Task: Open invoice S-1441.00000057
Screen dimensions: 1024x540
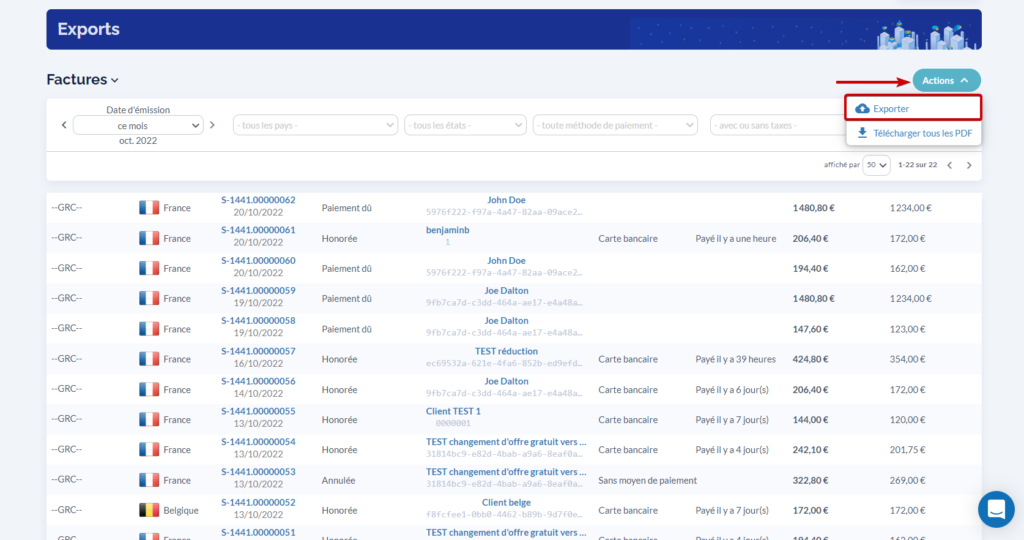Action: (x=258, y=351)
